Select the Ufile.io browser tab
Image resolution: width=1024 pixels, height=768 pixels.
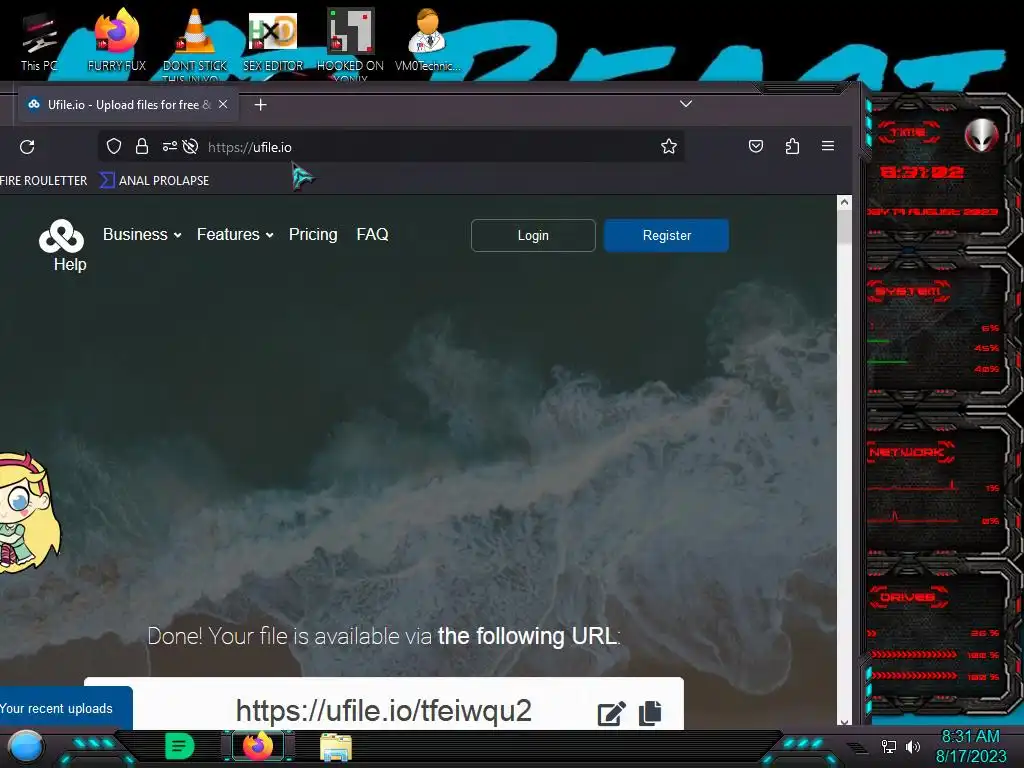(x=128, y=104)
